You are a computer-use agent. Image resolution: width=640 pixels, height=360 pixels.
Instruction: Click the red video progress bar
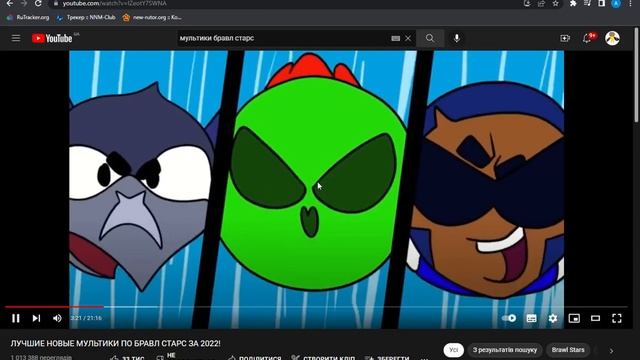coord(54,306)
